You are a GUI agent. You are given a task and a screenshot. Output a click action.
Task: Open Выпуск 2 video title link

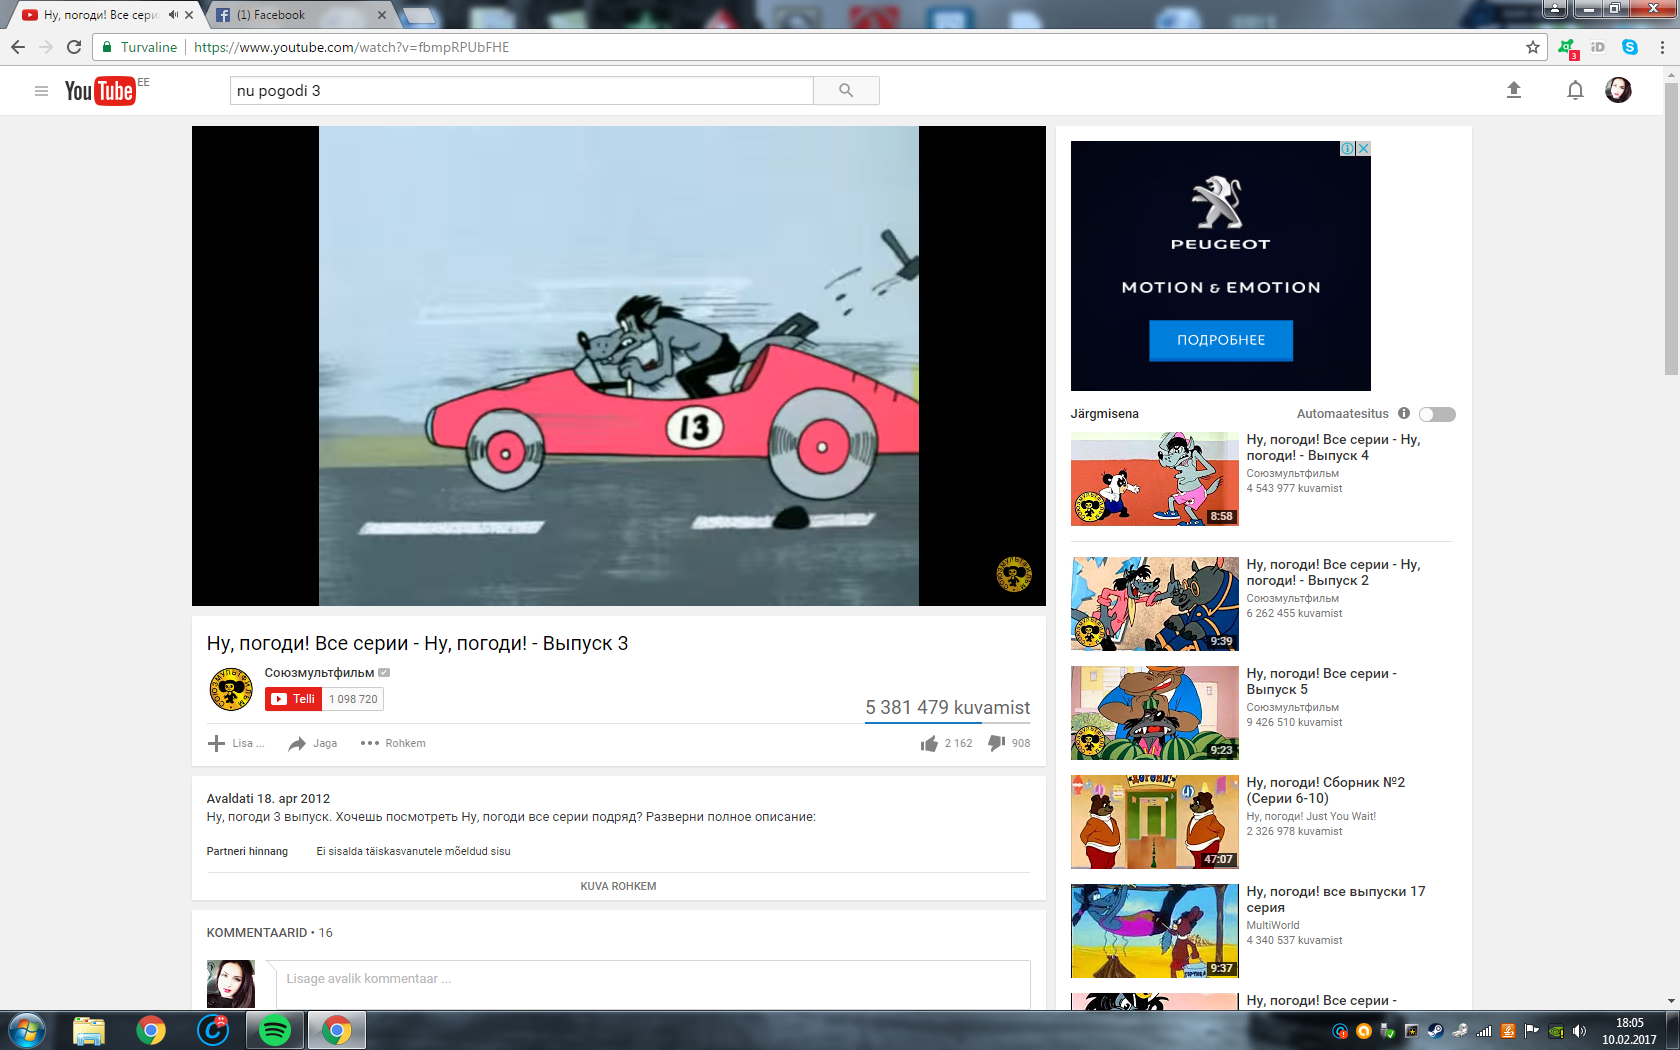pos(1333,572)
